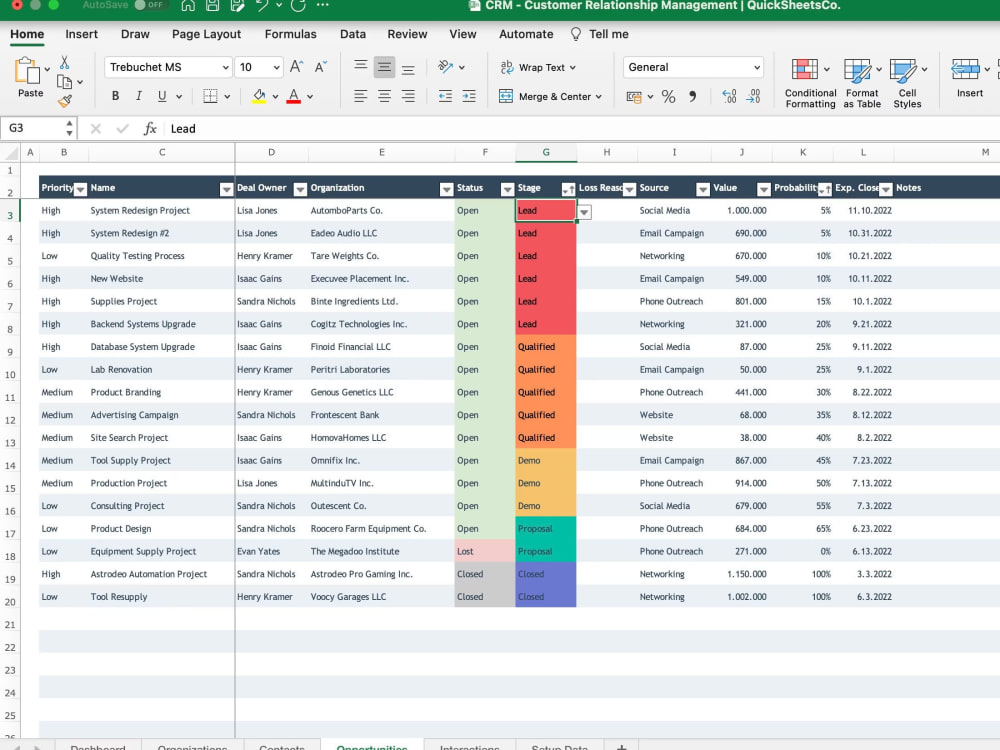Click the Home icon in title bar

click(x=188, y=5)
